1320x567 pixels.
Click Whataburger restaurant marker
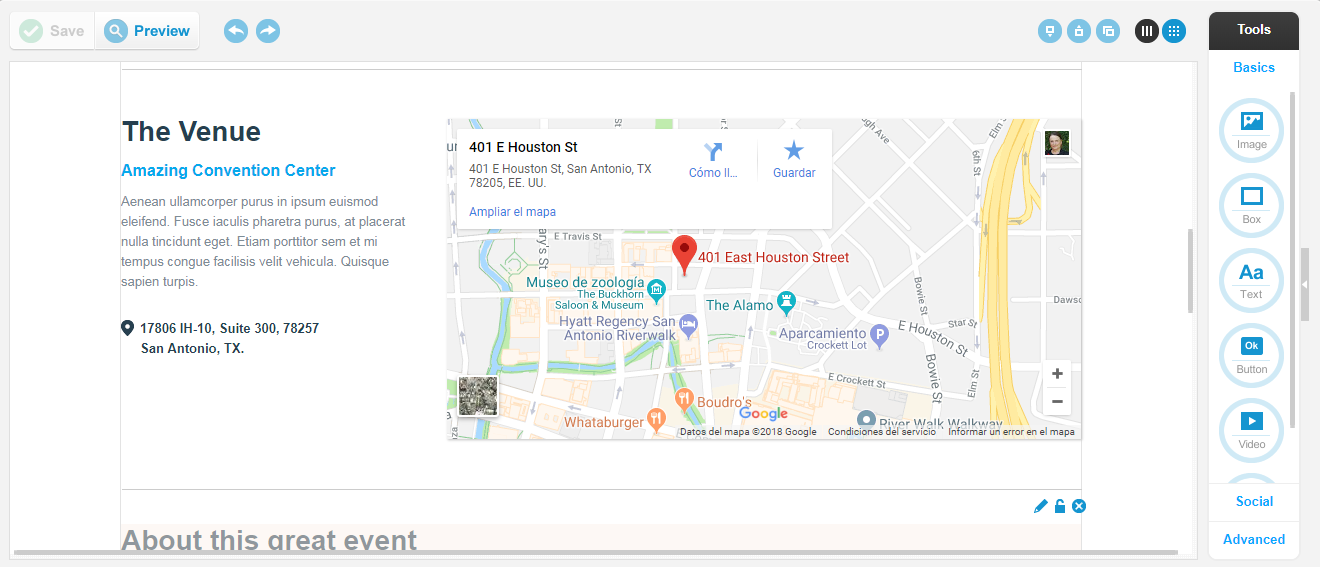coord(656,418)
